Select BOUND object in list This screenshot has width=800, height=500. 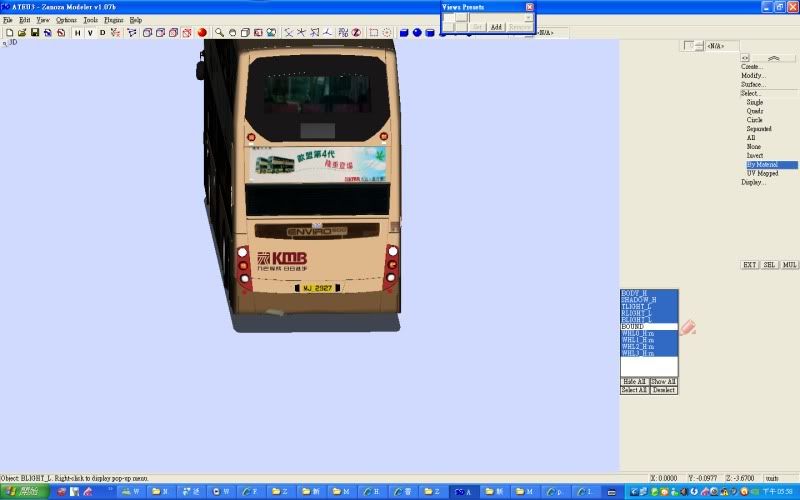(x=649, y=327)
